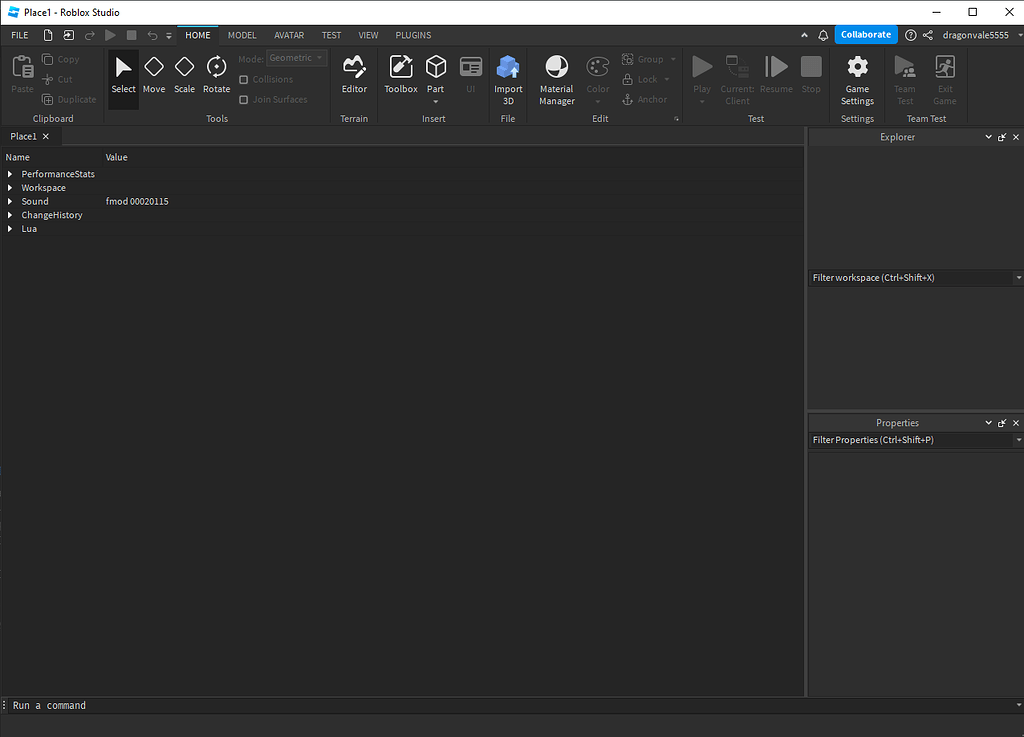Image resolution: width=1024 pixels, height=737 pixels.
Task: Choose the Scale tool
Action: click(184, 76)
